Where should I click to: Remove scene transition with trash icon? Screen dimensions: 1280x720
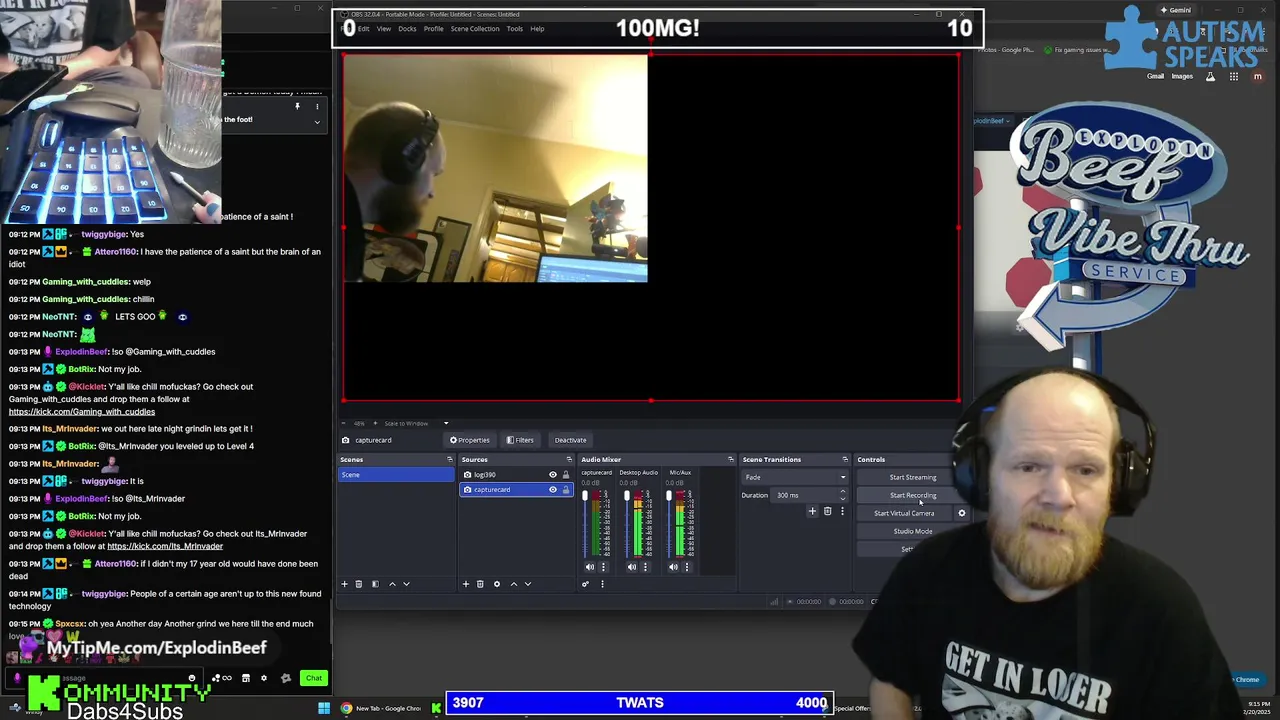(827, 511)
